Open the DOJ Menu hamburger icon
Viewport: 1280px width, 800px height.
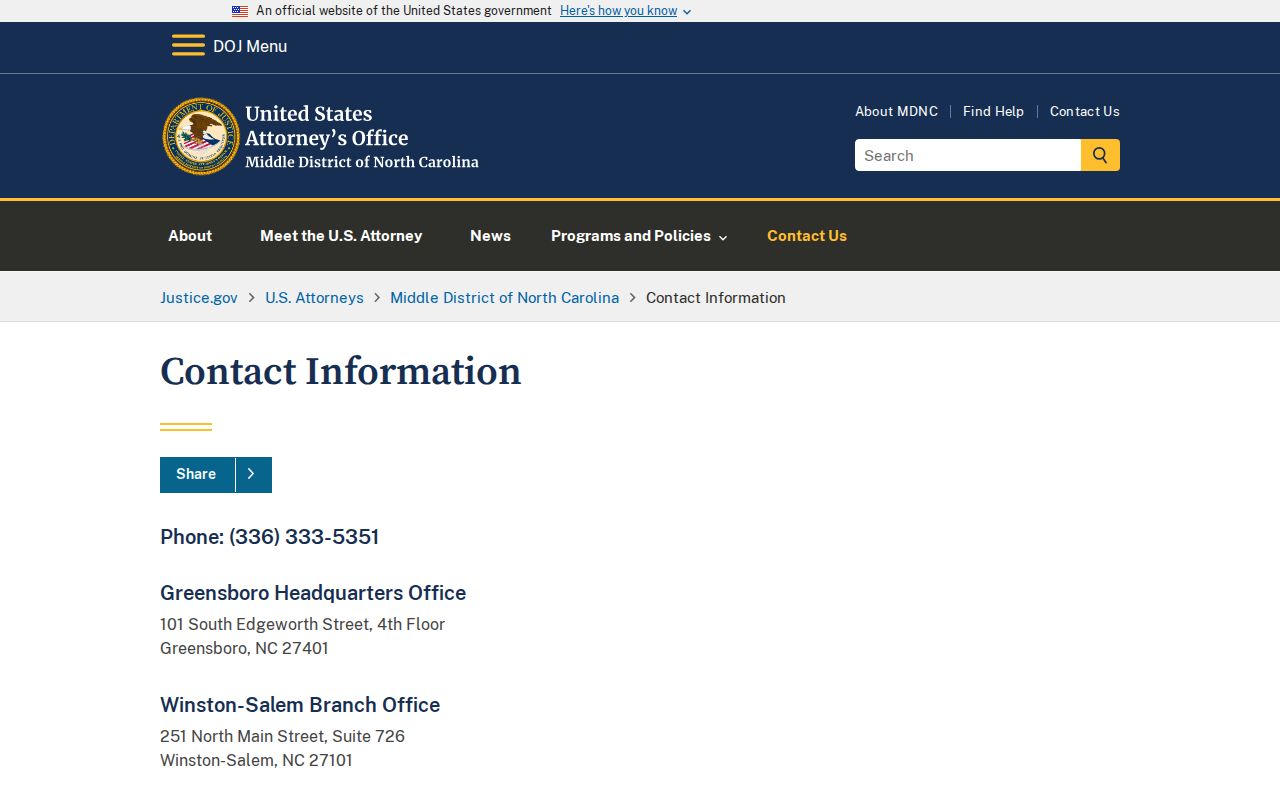(188, 46)
